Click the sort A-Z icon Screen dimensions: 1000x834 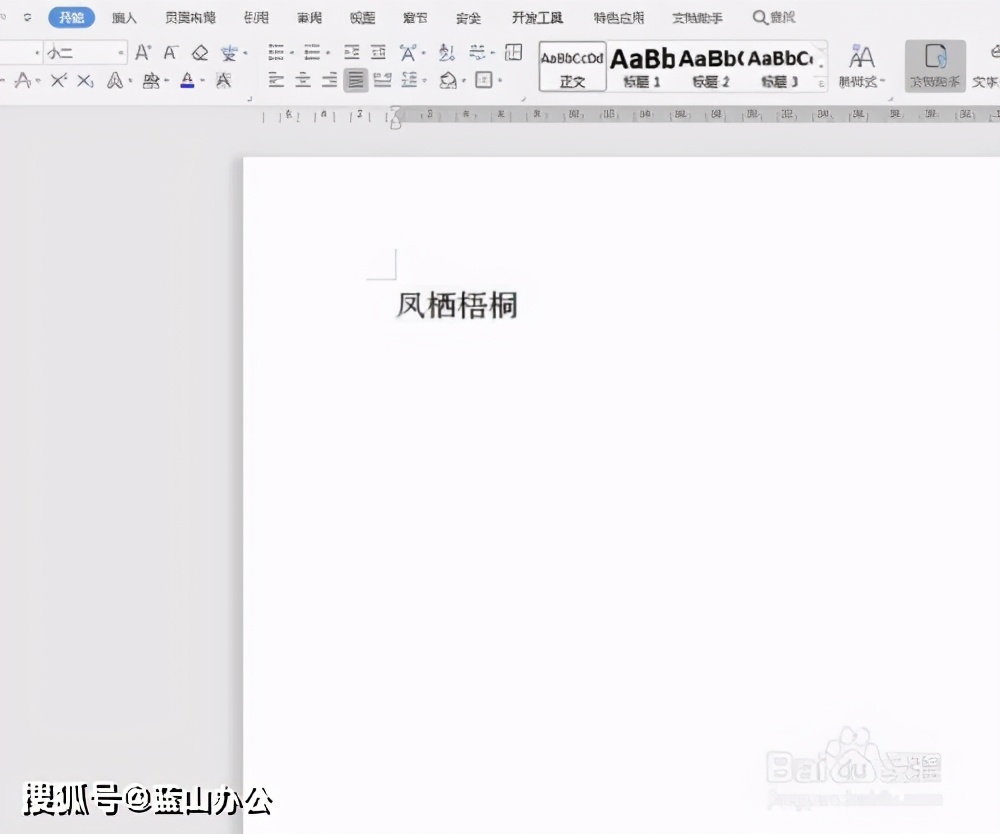point(447,52)
